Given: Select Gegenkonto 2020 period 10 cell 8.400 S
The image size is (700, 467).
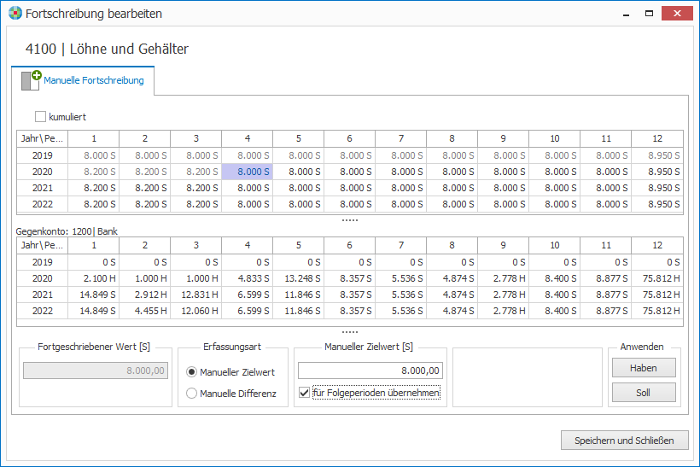Looking at the screenshot, I should (554, 279).
